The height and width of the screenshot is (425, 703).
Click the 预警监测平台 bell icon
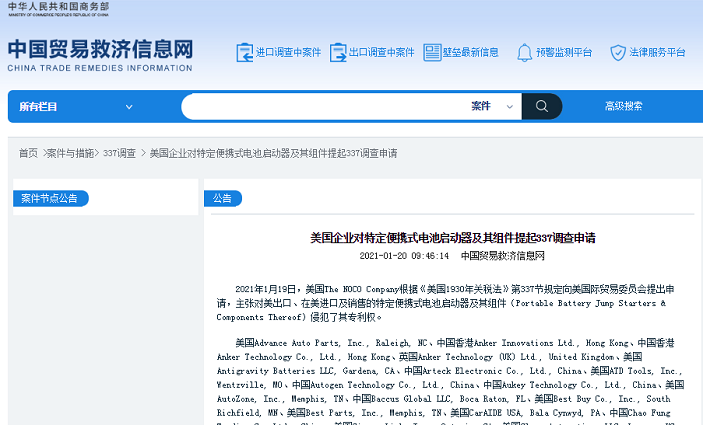pos(525,53)
